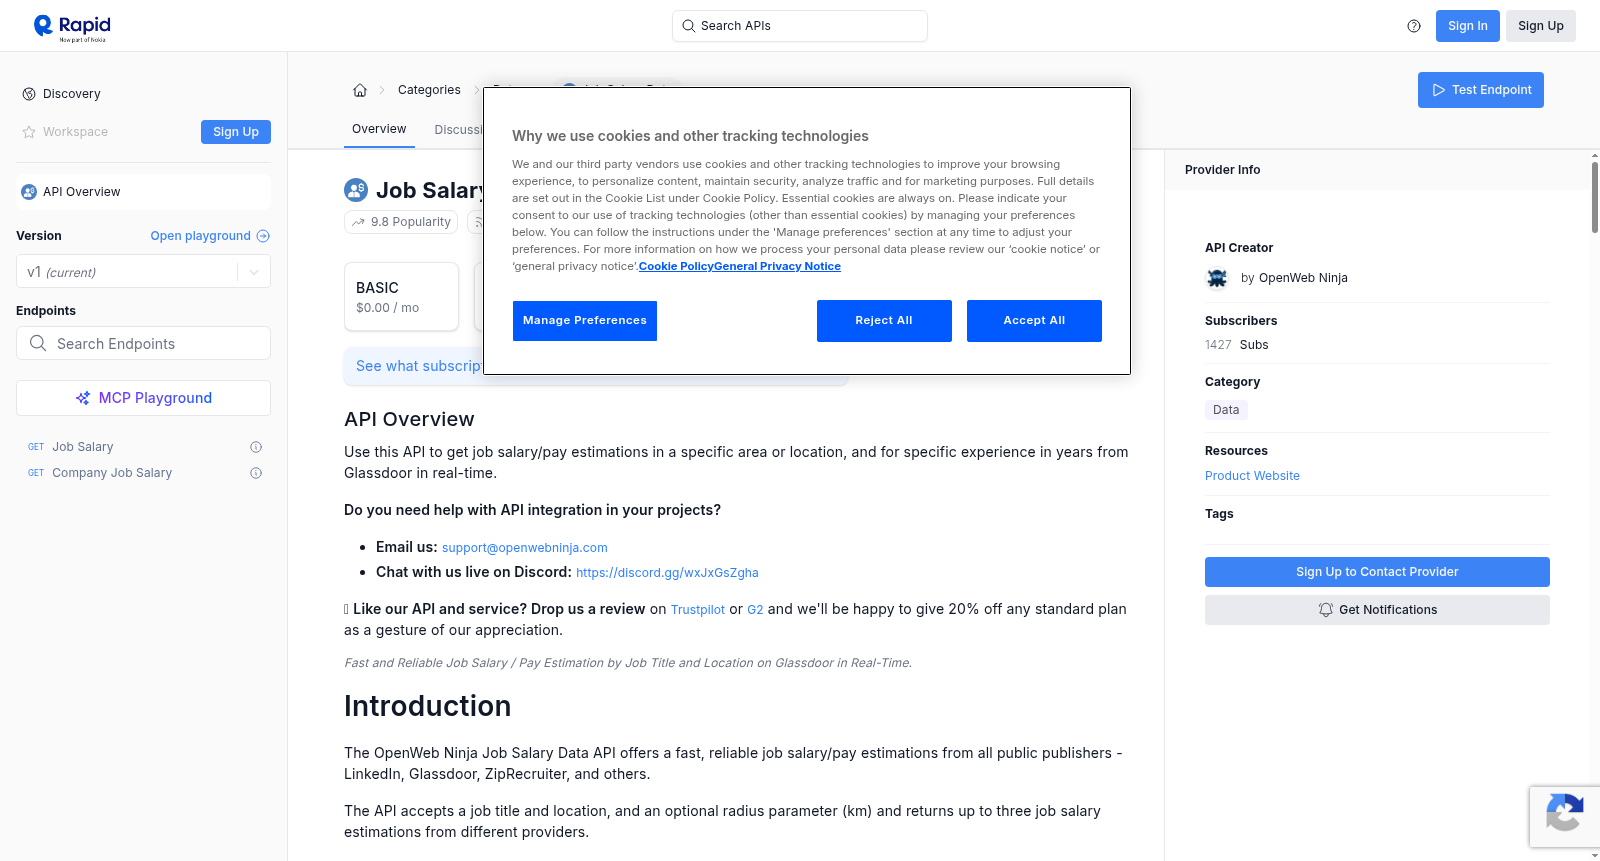The height and width of the screenshot is (861, 1600).
Task: Click the Open playground arrow icon
Action: [263, 236]
